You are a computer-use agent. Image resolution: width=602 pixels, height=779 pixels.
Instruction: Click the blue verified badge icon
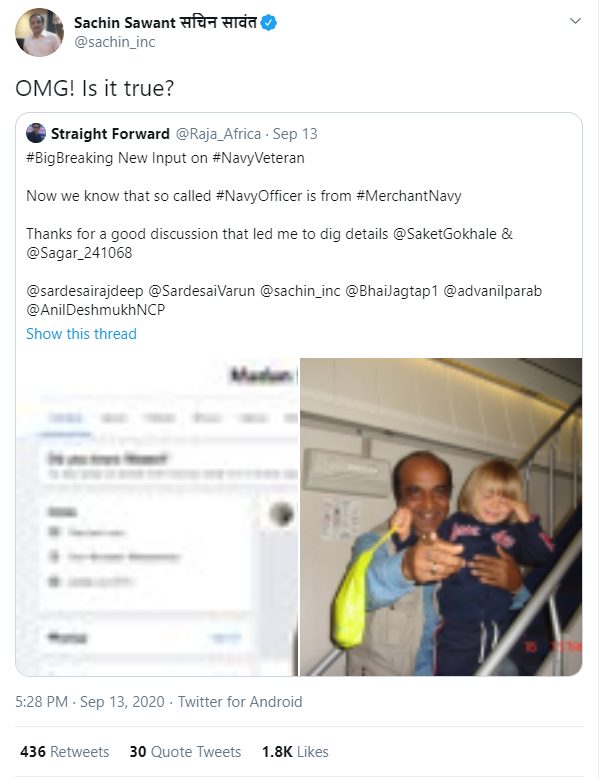click(269, 23)
